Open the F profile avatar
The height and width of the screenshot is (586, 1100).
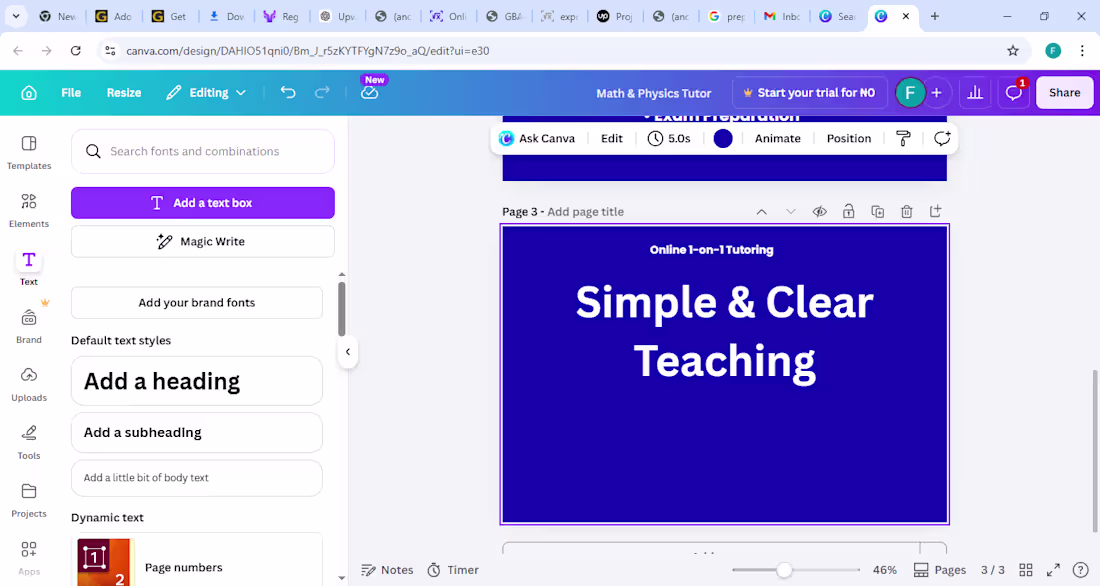(x=910, y=93)
